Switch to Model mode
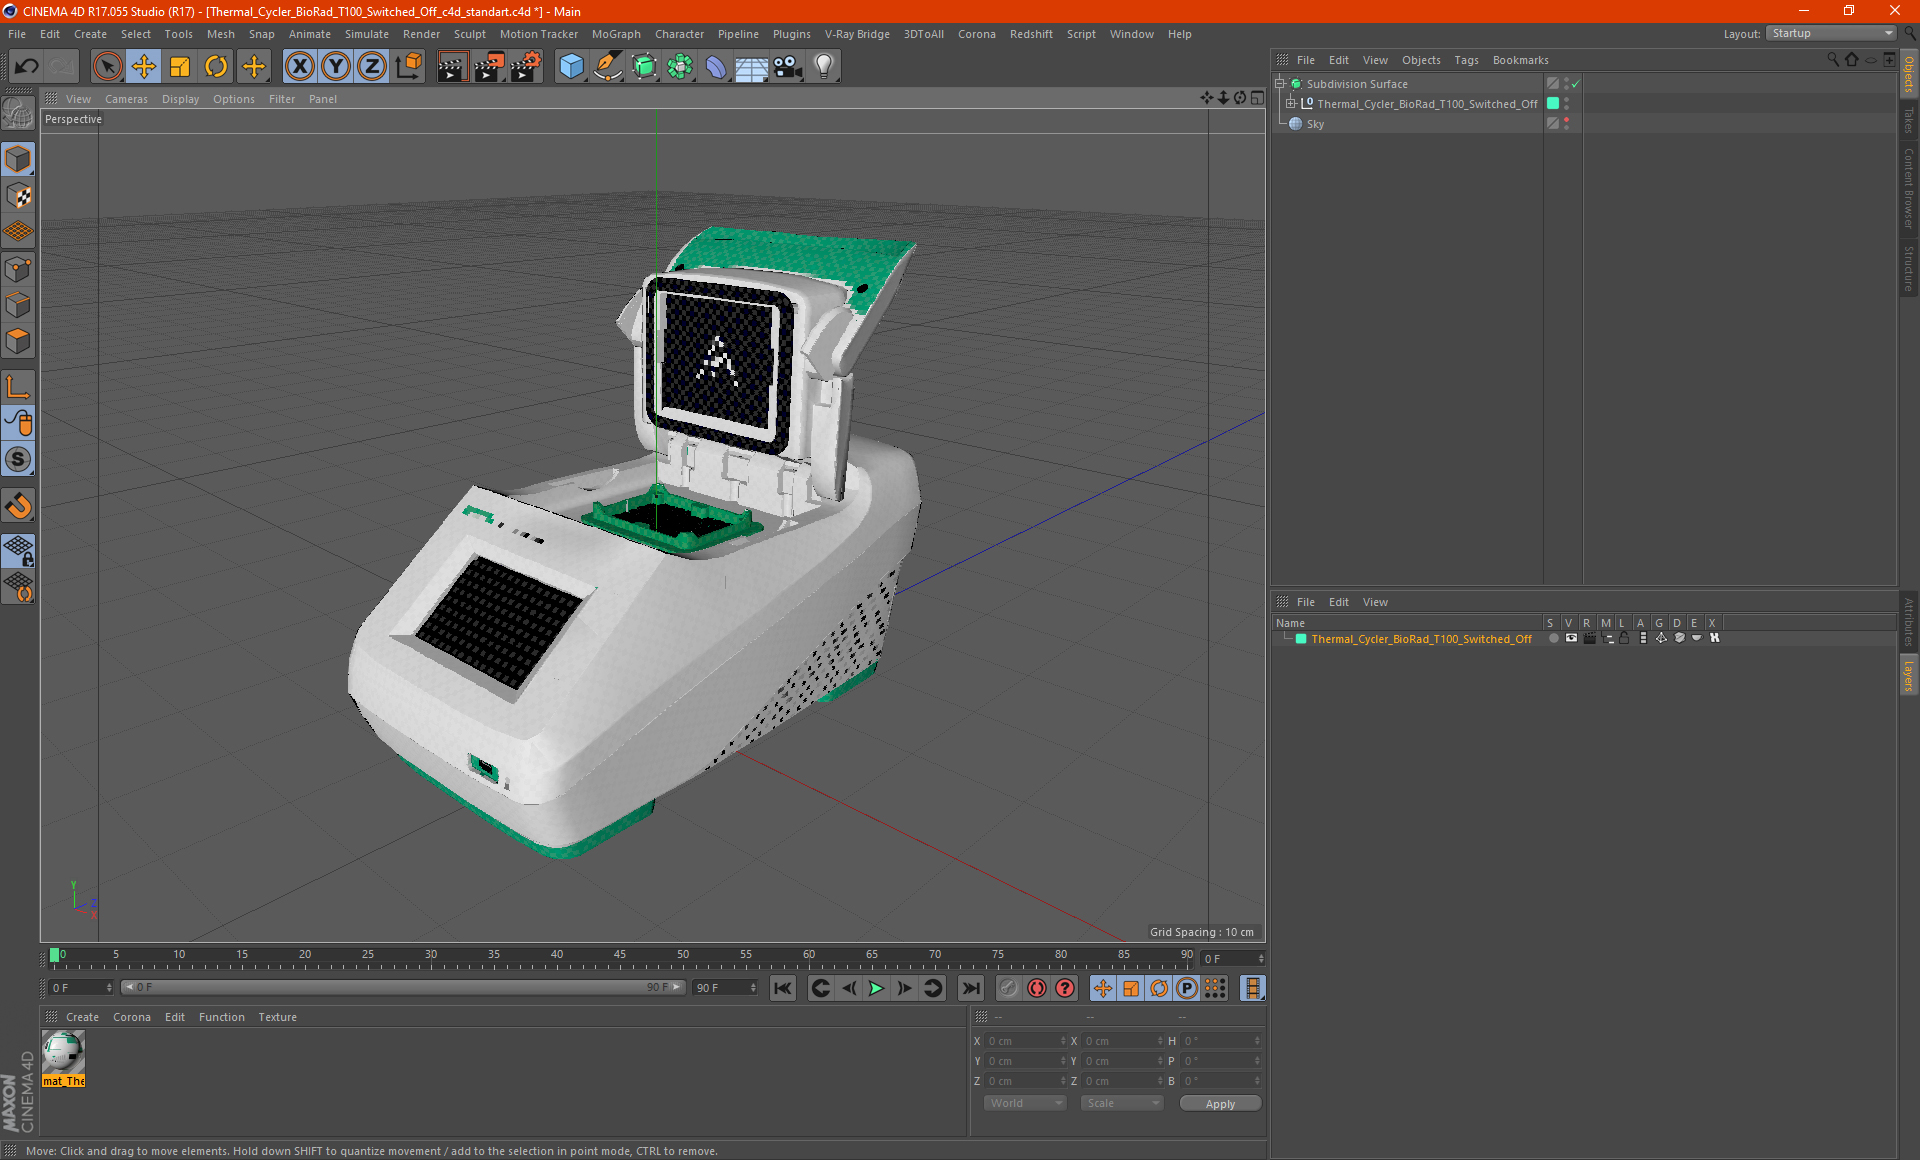This screenshot has width=1920, height=1160. (x=18, y=159)
